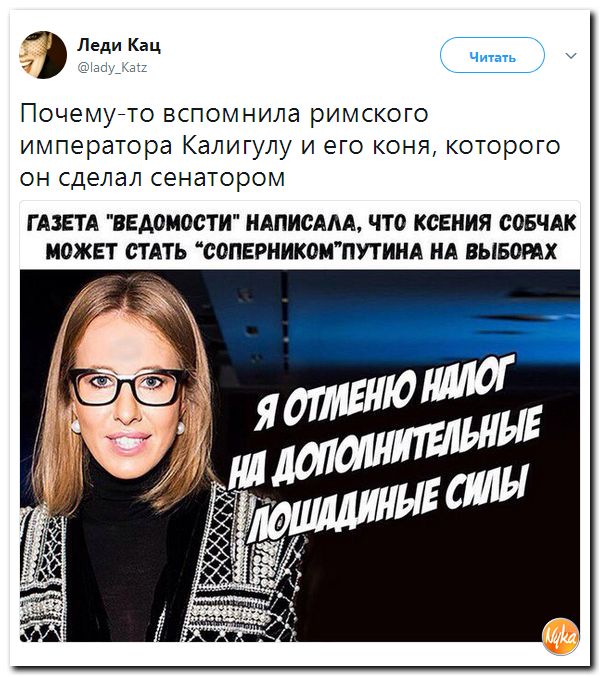The height and width of the screenshot is (677, 601).
Task: Click the black-framed glasses in the photo
Action: (x=128, y=386)
